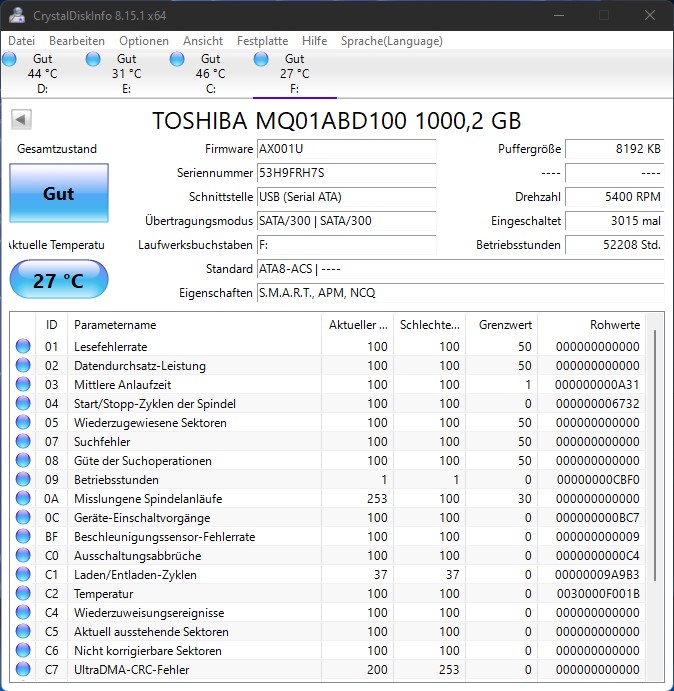Click the blue status orb for drive D:
Viewport: 674px width, 691px height.
pyautogui.click(x=9, y=59)
